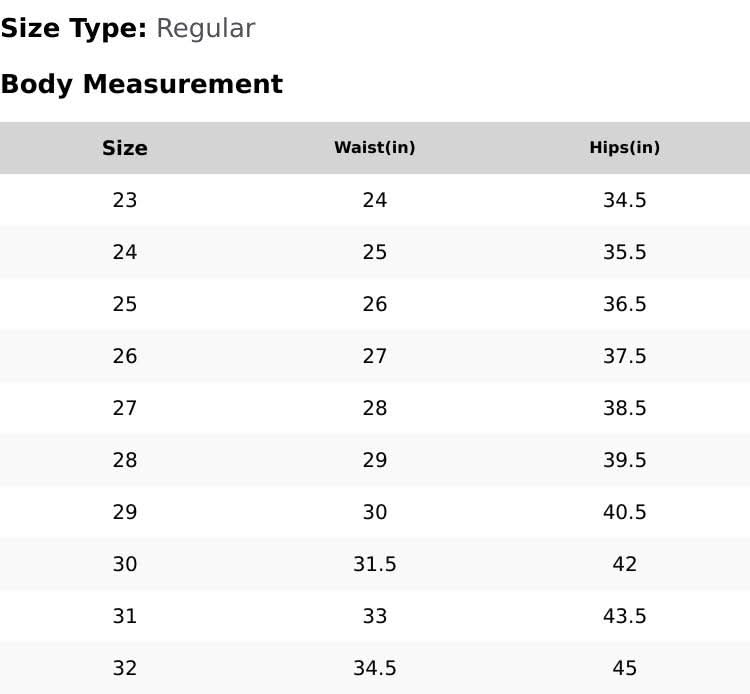Click size 28 row label
The height and width of the screenshot is (694, 750).
pyautogui.click(x=124, y=460)
